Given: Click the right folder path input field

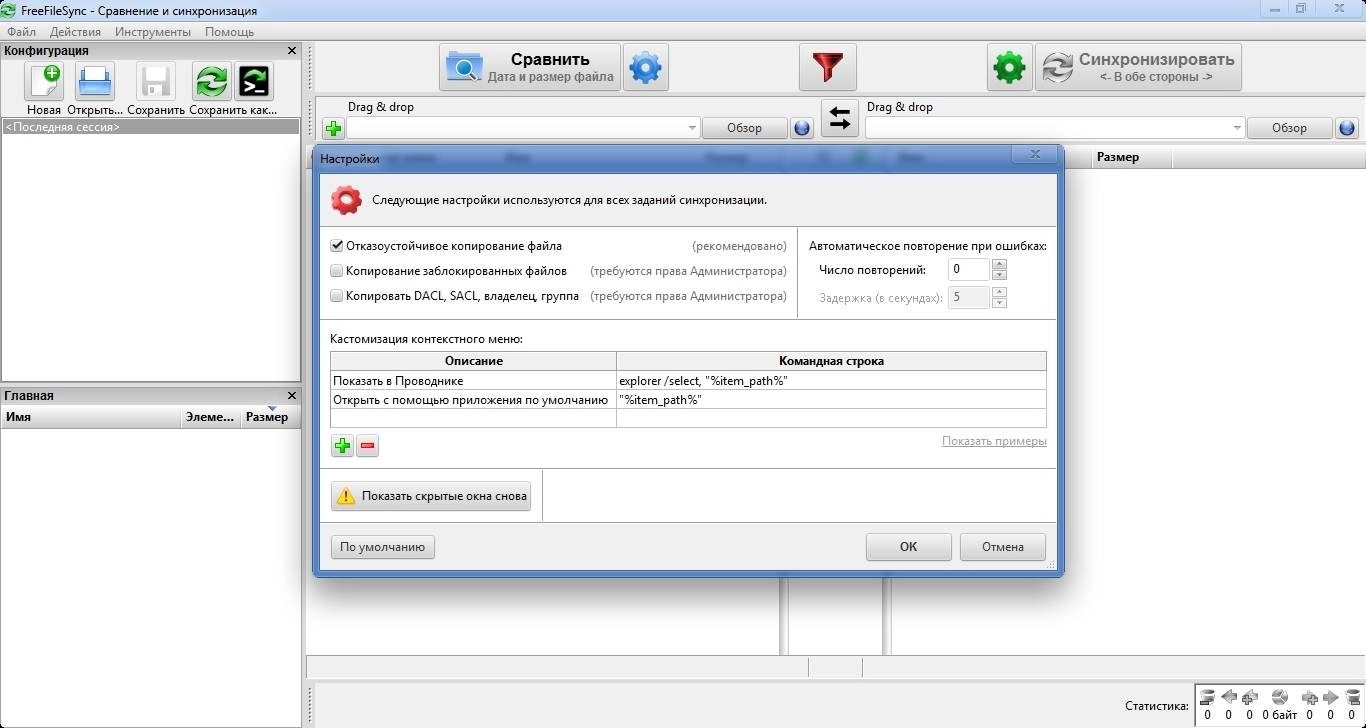Looking at the screenshot, I should click(x=1048, y=128).
